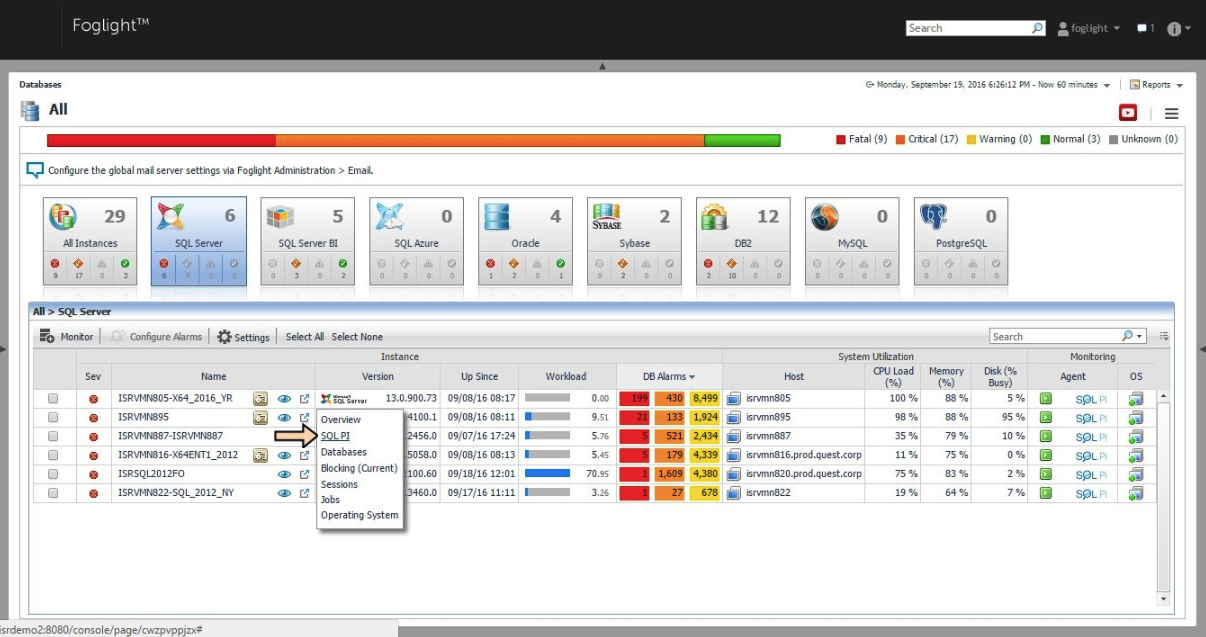
Task: Click the SQL PI icon in isrvmn820.prod.quest.corp row
Action: [x=1090, y=474]
